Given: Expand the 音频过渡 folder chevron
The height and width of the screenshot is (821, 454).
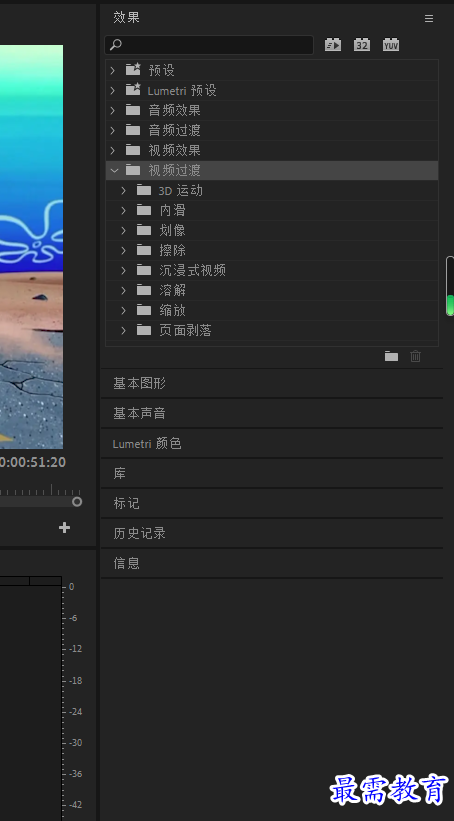Looking at the screenshot, I should 113,130.
